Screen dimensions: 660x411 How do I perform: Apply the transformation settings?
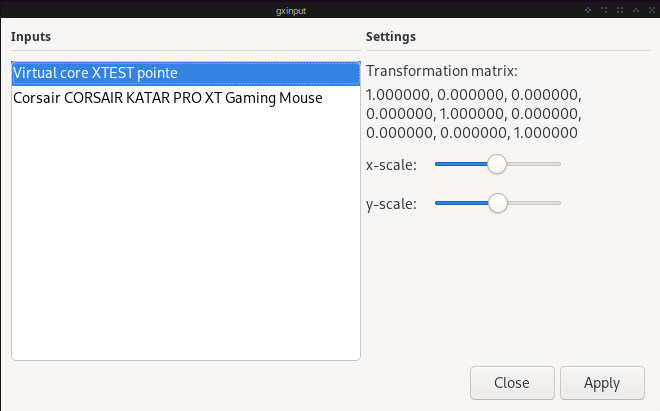click(x=602, y=383)
